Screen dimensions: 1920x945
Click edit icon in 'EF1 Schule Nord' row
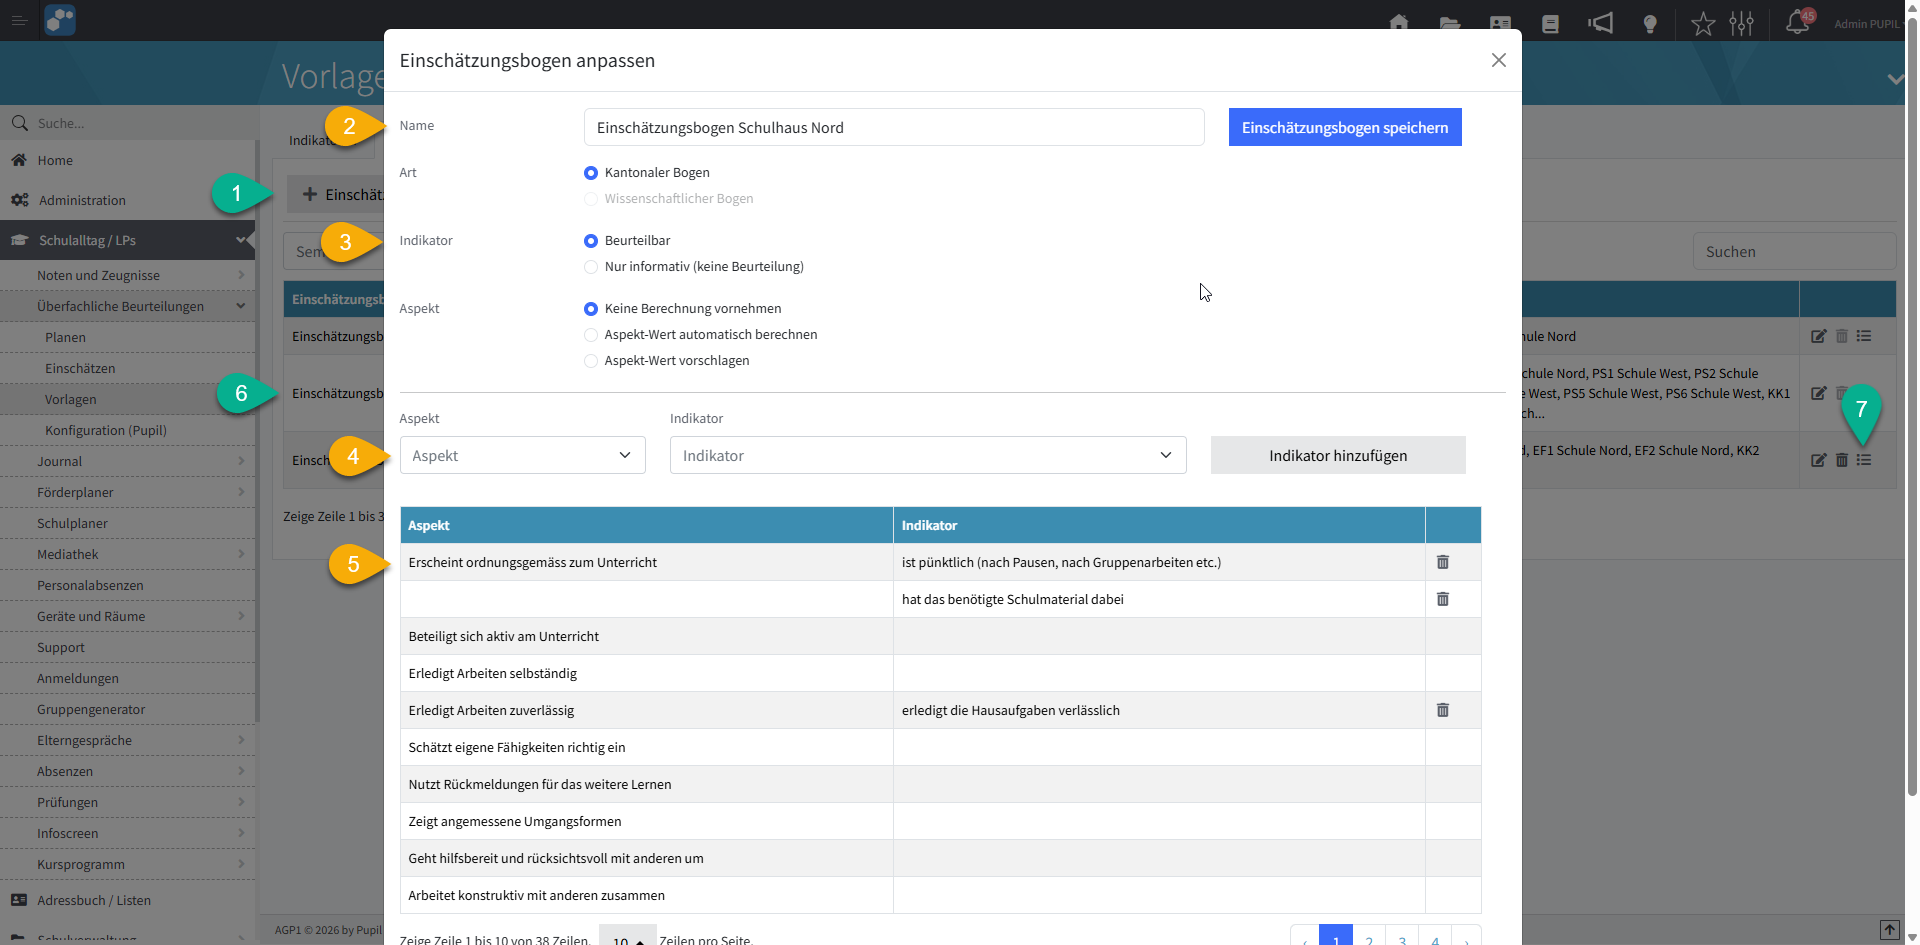1818,460
